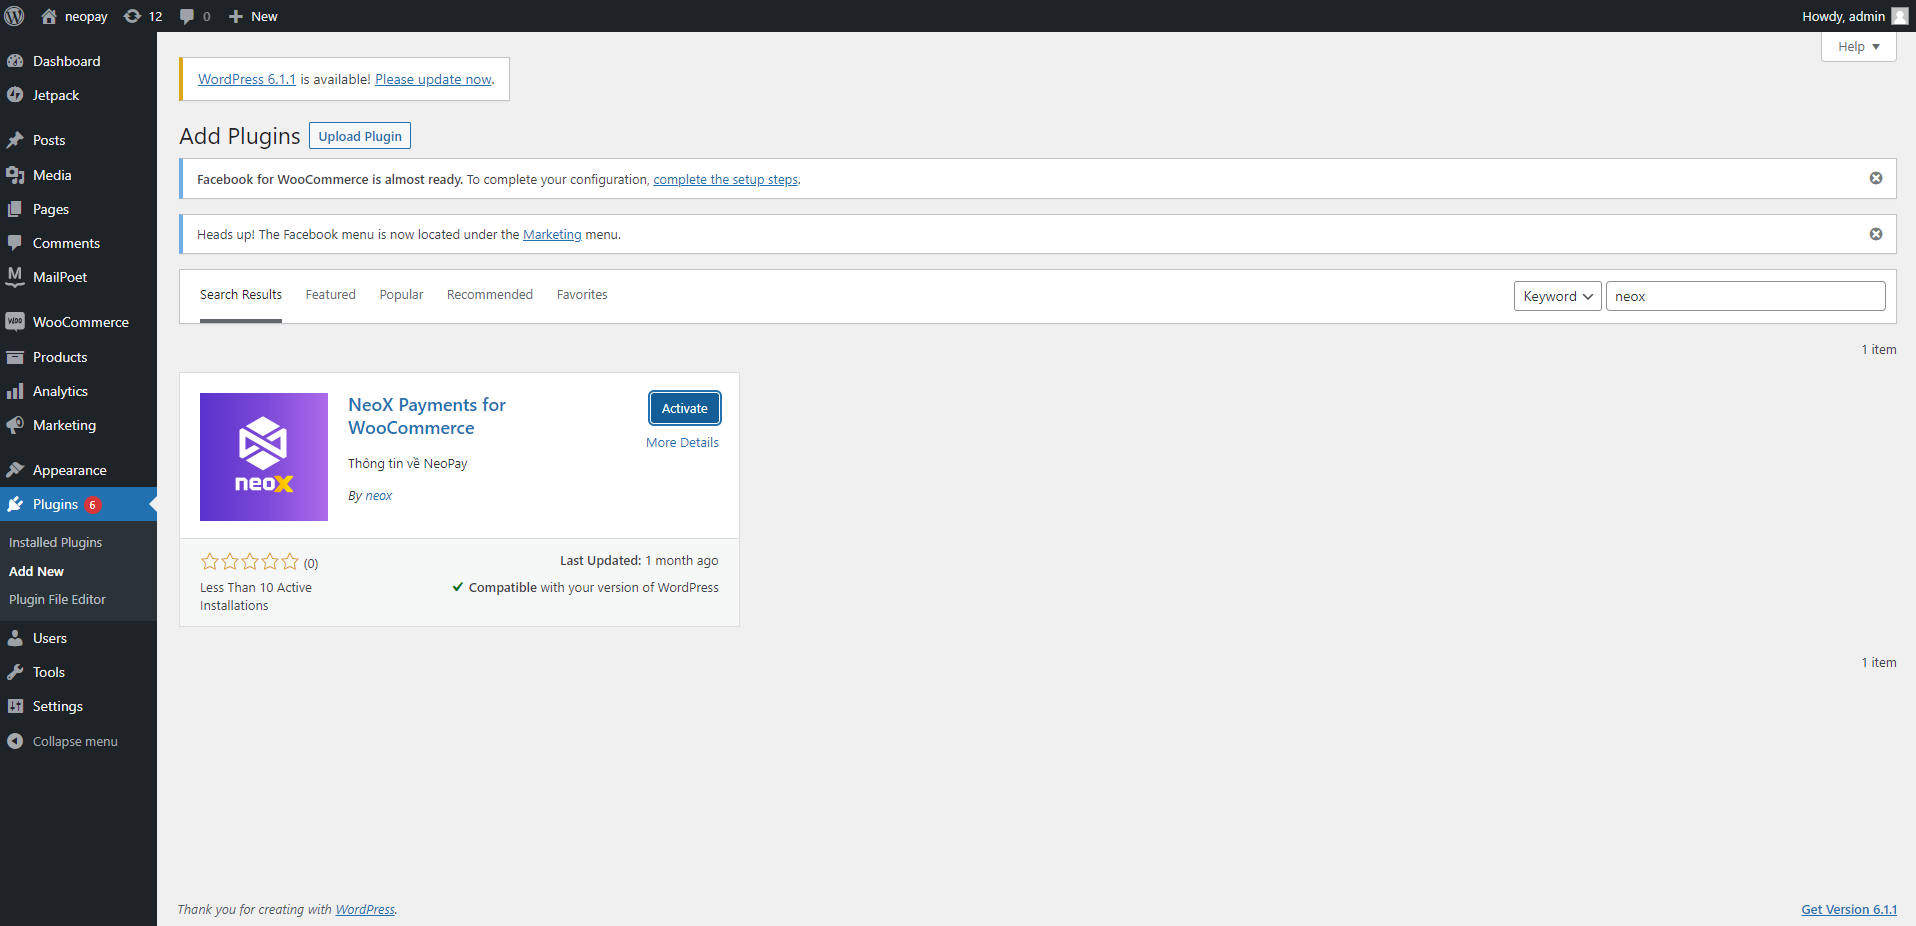The image size is (1916, 926).
Task: Open Plugin File Editor submenu item
Action: pos(57,599)
